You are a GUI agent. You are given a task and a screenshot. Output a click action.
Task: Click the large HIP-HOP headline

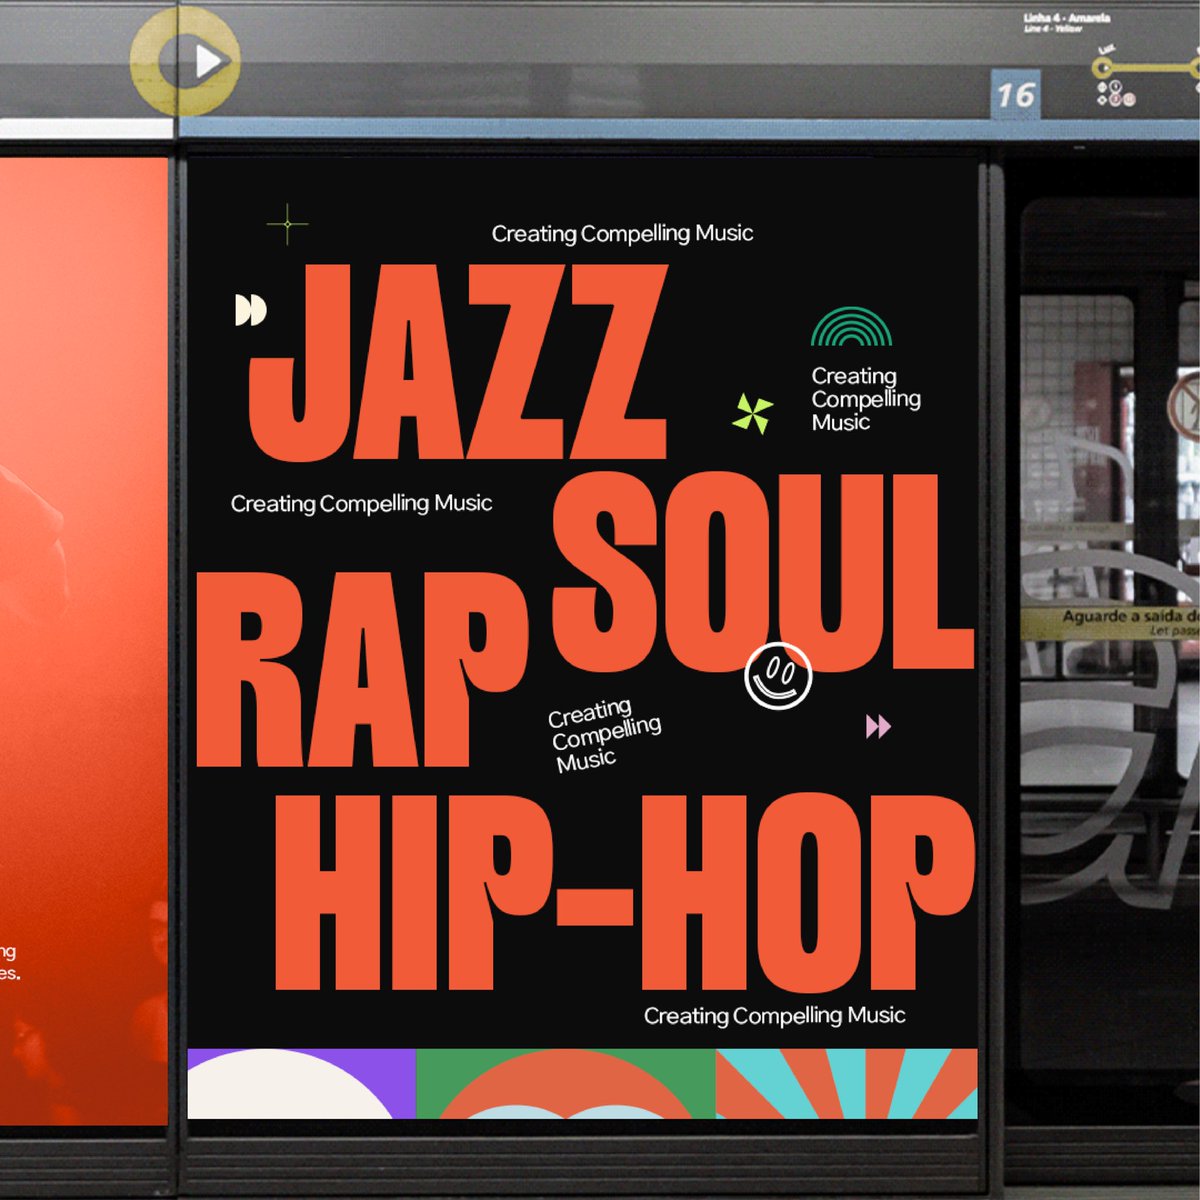click(623, 893)
